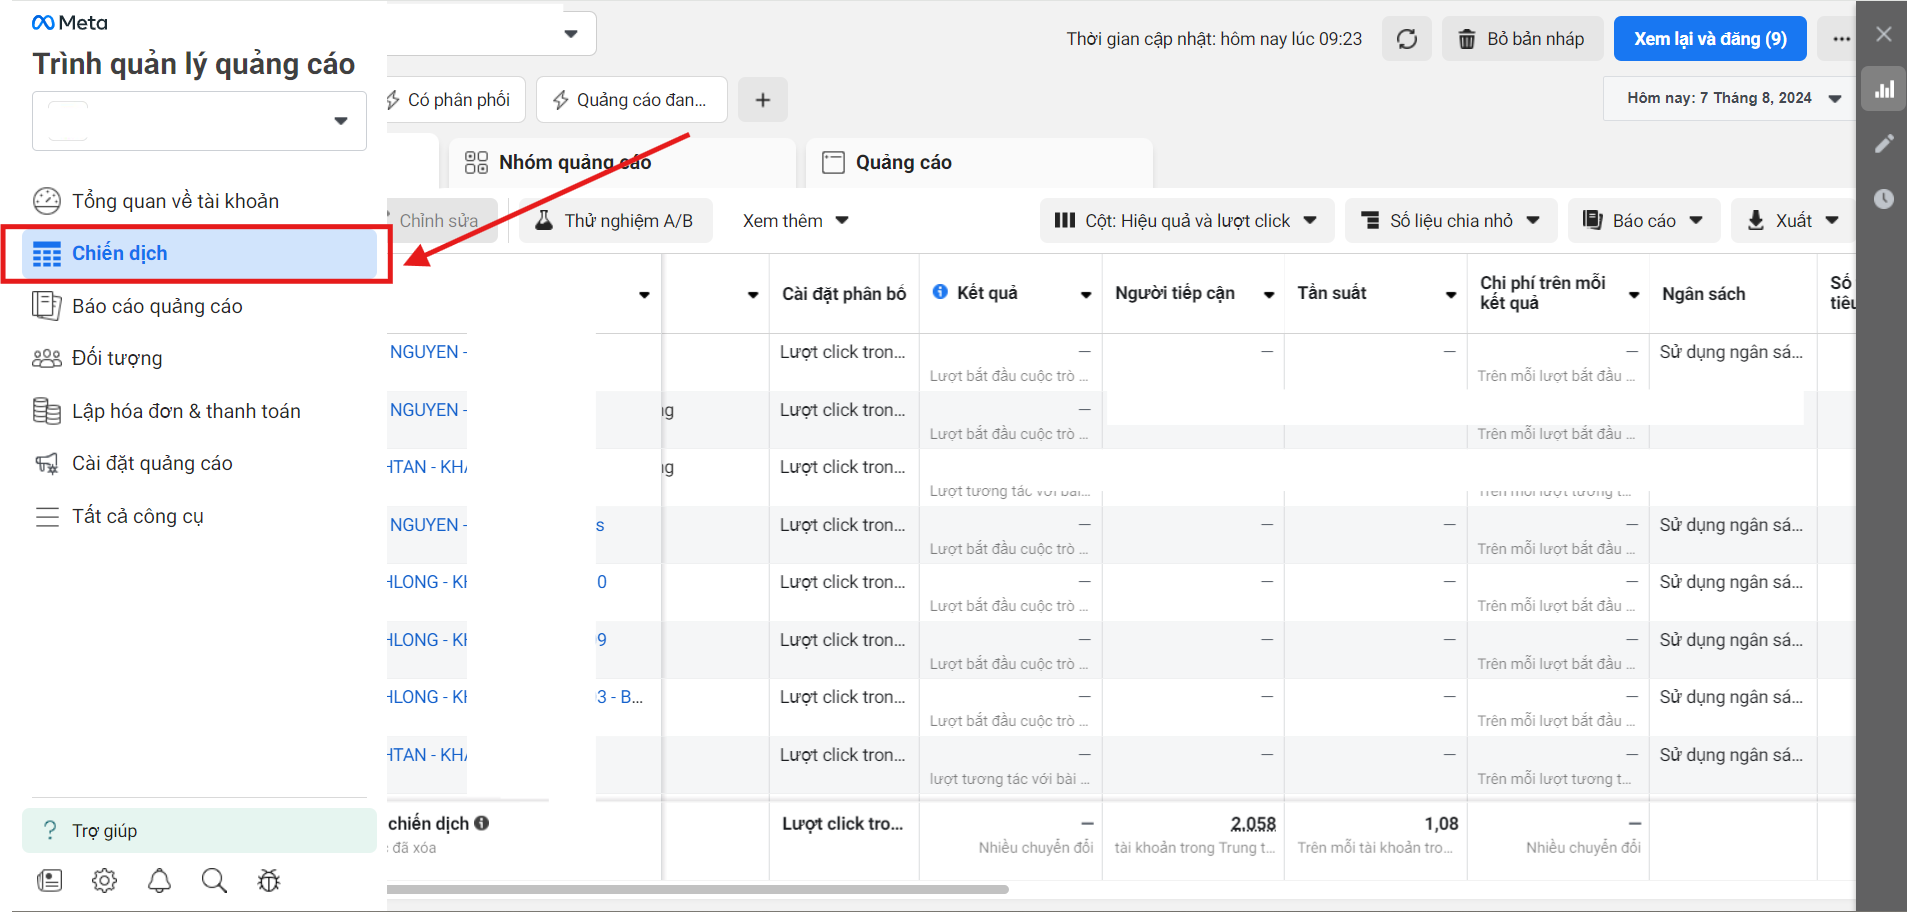Click Thử nghiệm A/B button
The image size is (1907, 912).
615,221
